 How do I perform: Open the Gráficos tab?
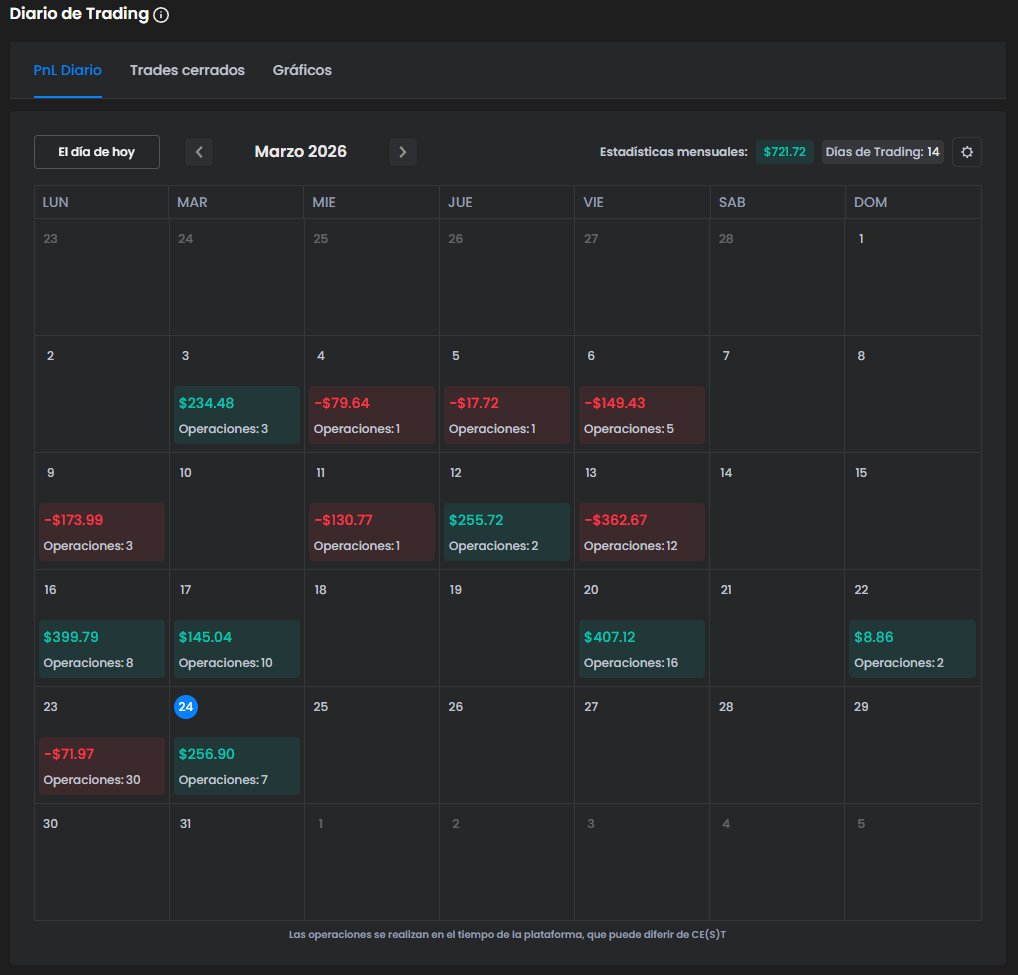(302, 70)
